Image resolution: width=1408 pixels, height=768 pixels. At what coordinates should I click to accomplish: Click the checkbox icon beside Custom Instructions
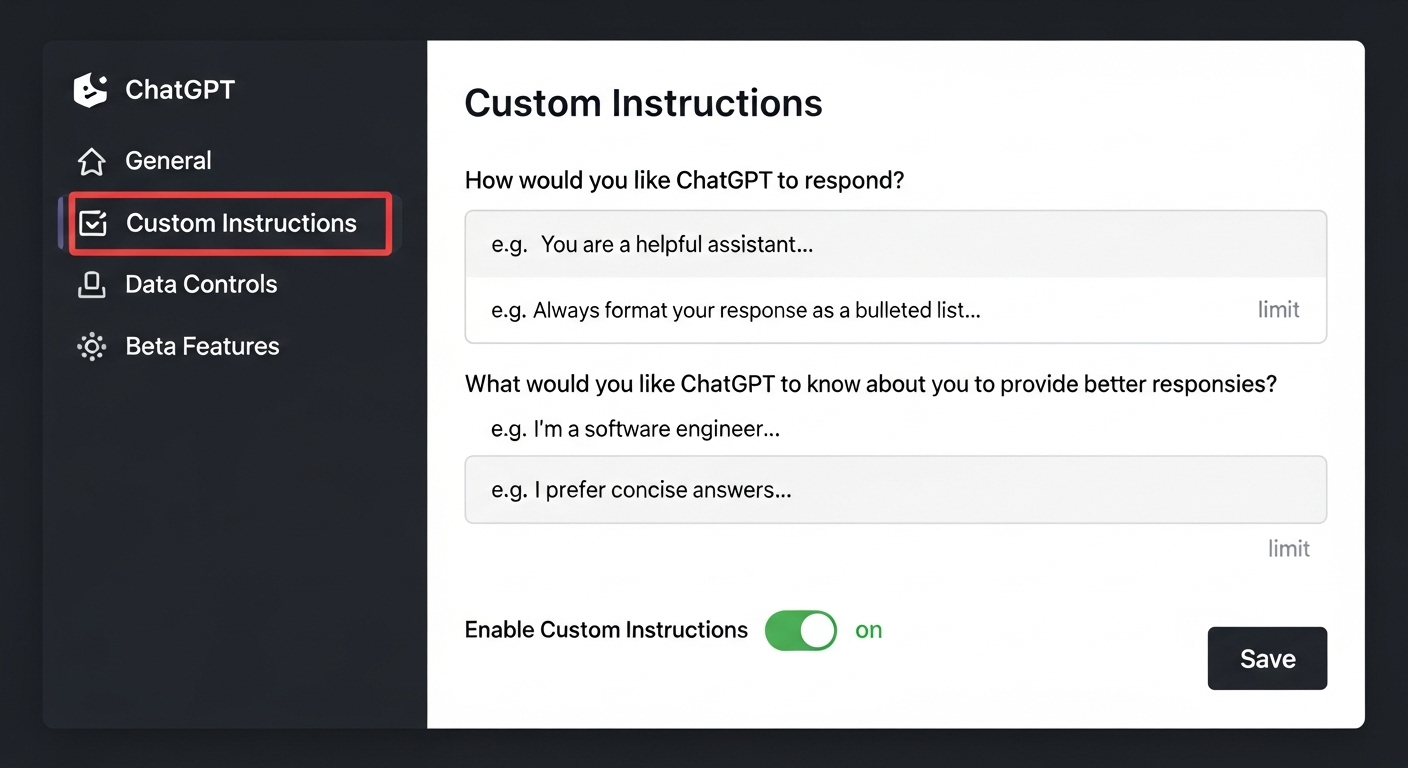click(x=93, y=223)
